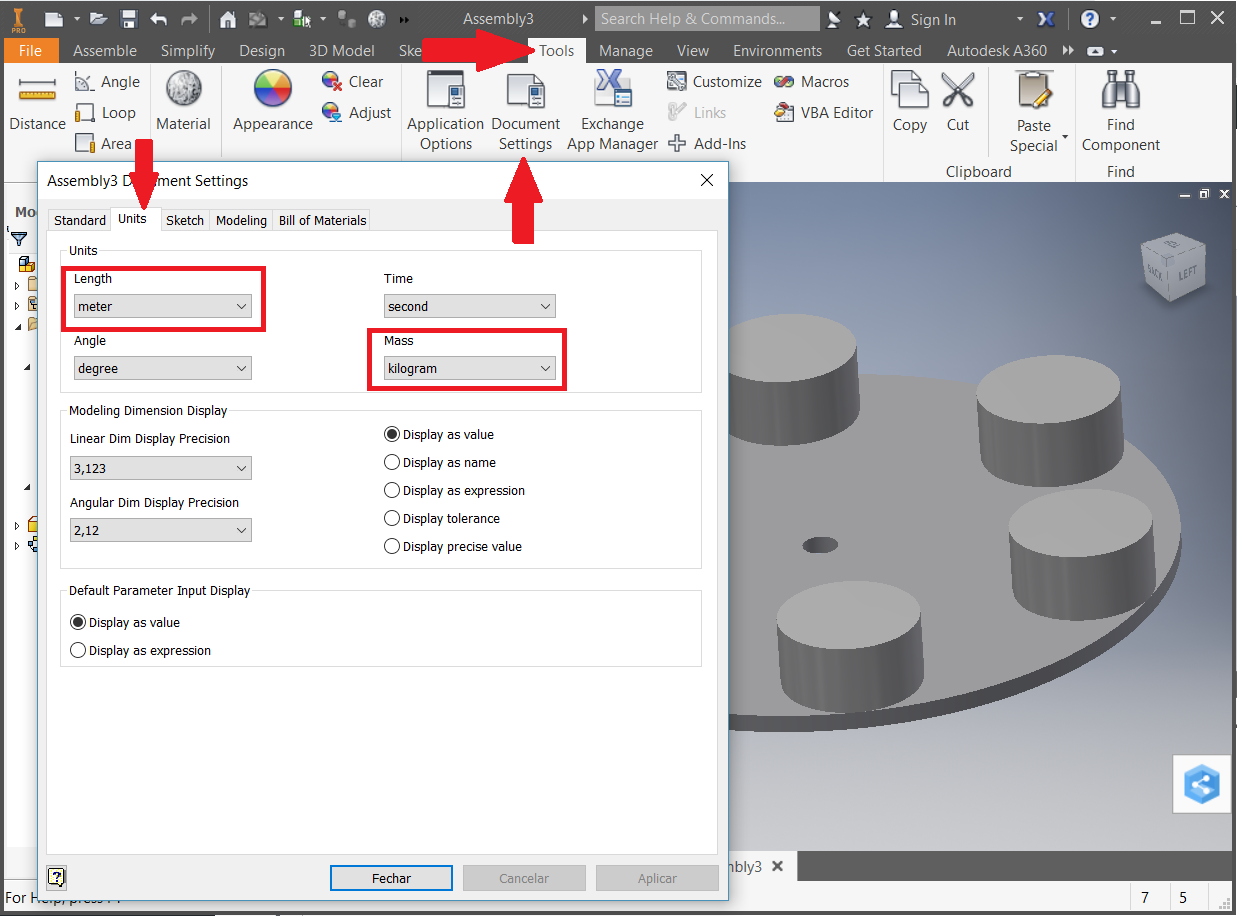The image size is (1237, 916).
Task: Open the VBA Editor
Action: pyautogui.click(x=825, y=113)
